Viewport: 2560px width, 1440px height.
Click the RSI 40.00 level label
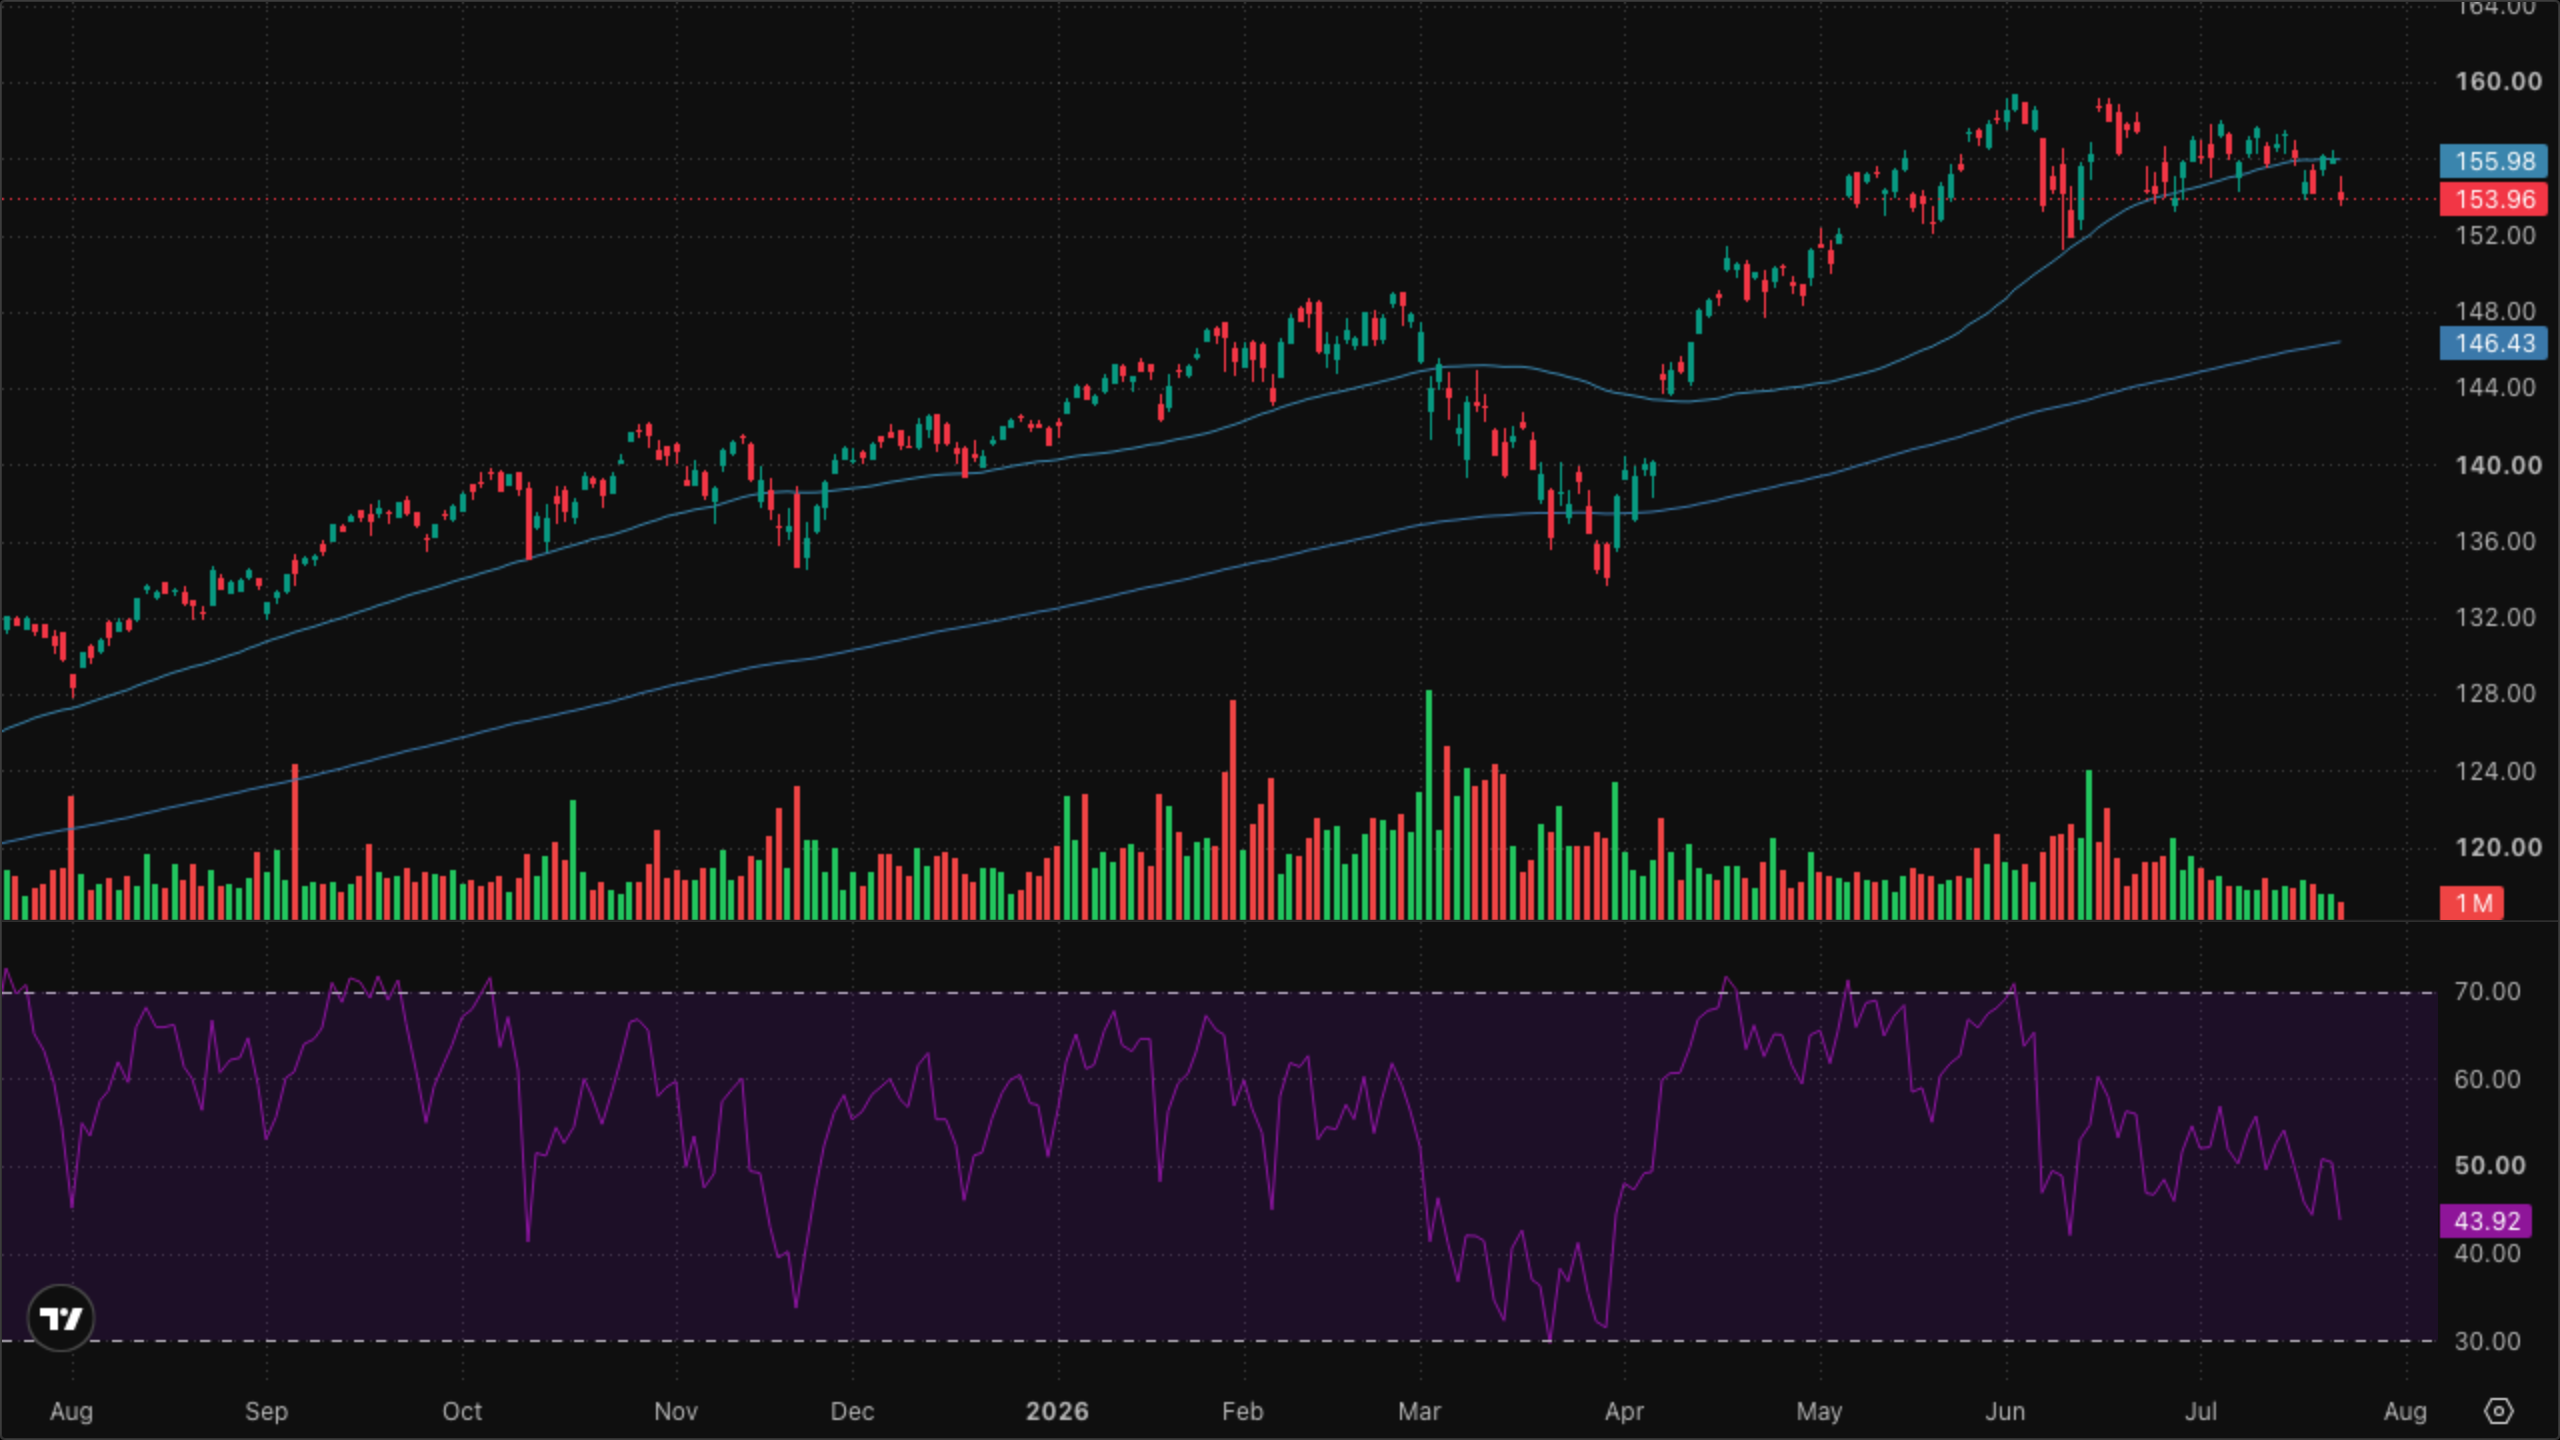tap(2487, 1254)
